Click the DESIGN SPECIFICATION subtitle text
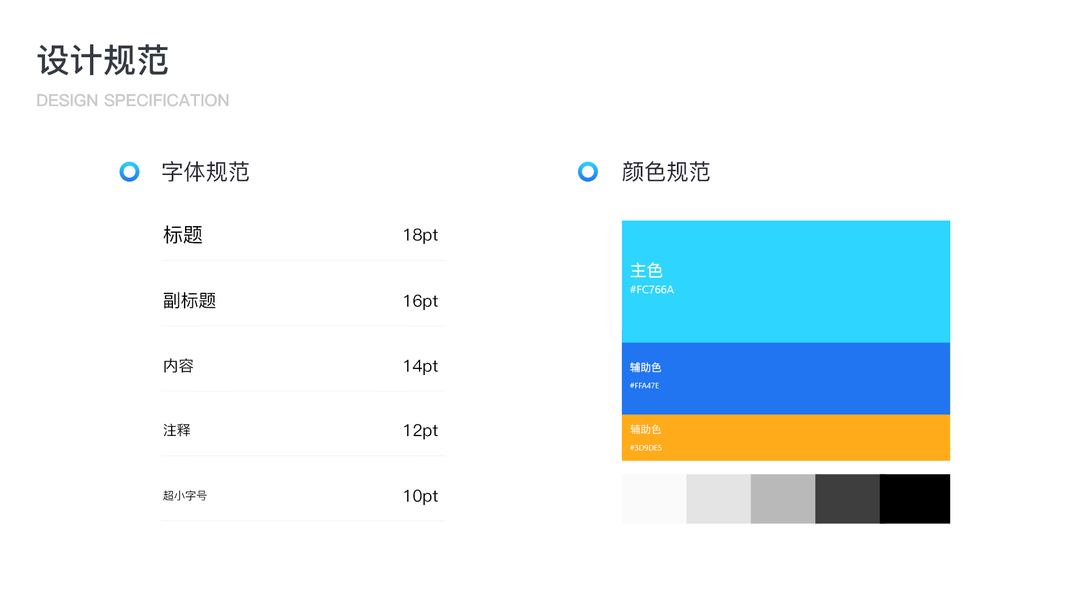 point(133,100)
